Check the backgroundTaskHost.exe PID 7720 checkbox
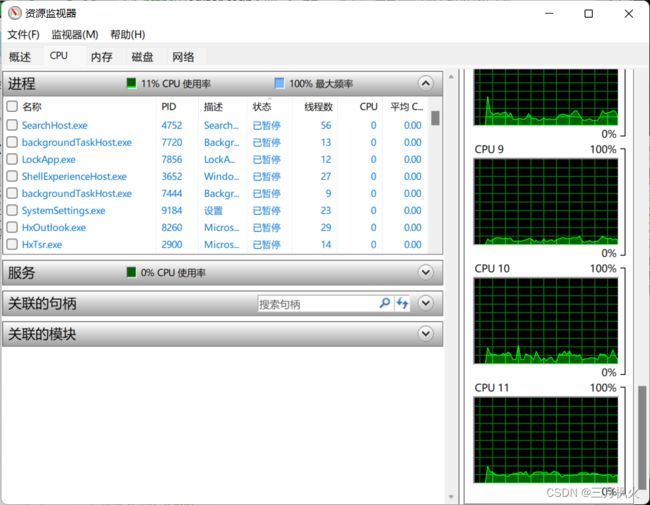The height and width of the screenshot is (505, 650). (12, 142)
